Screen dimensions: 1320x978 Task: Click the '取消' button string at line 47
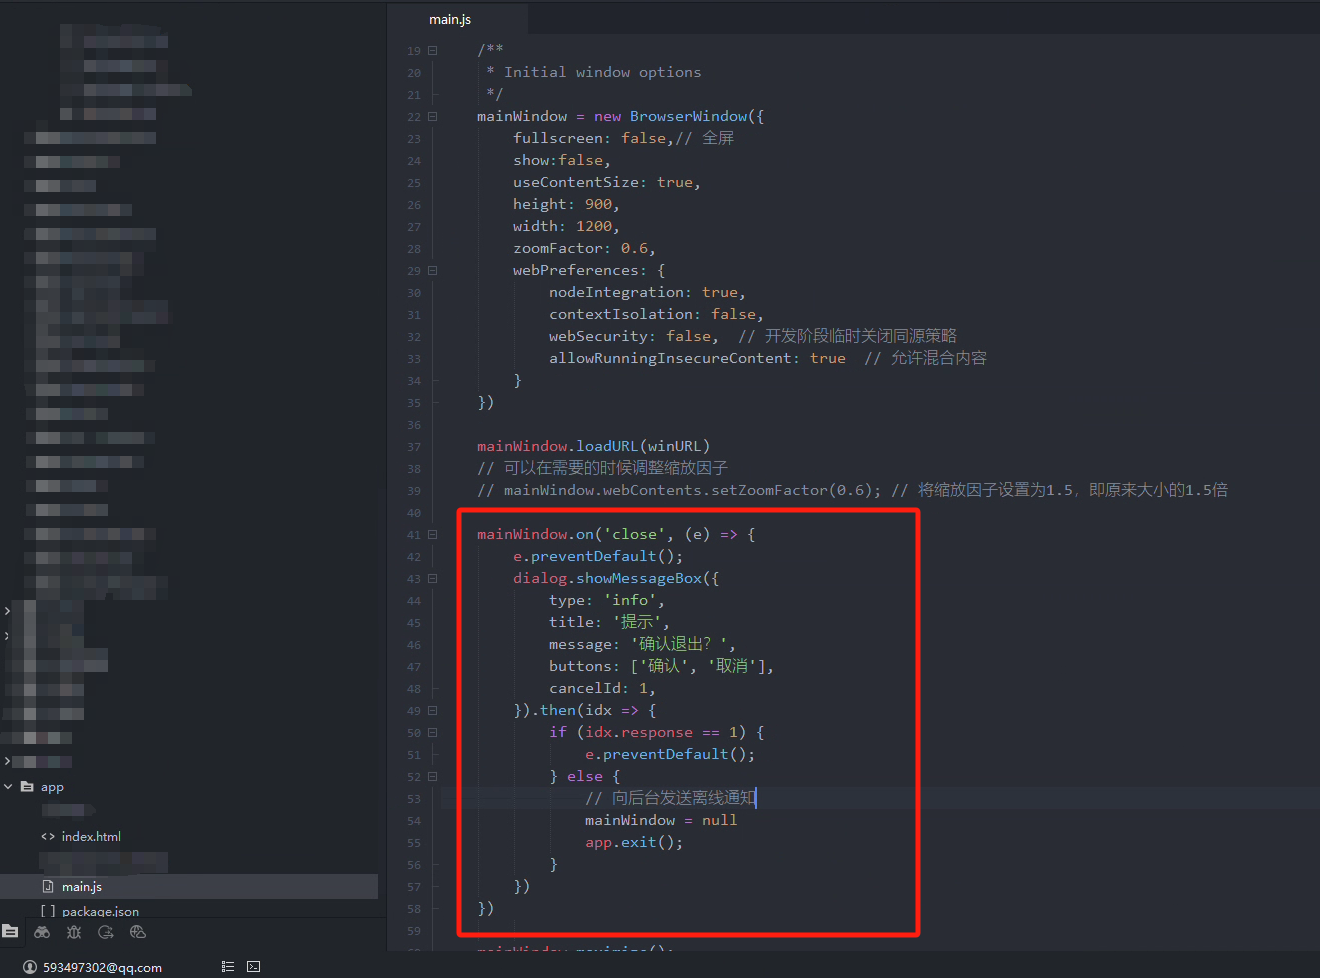(733, 666)
